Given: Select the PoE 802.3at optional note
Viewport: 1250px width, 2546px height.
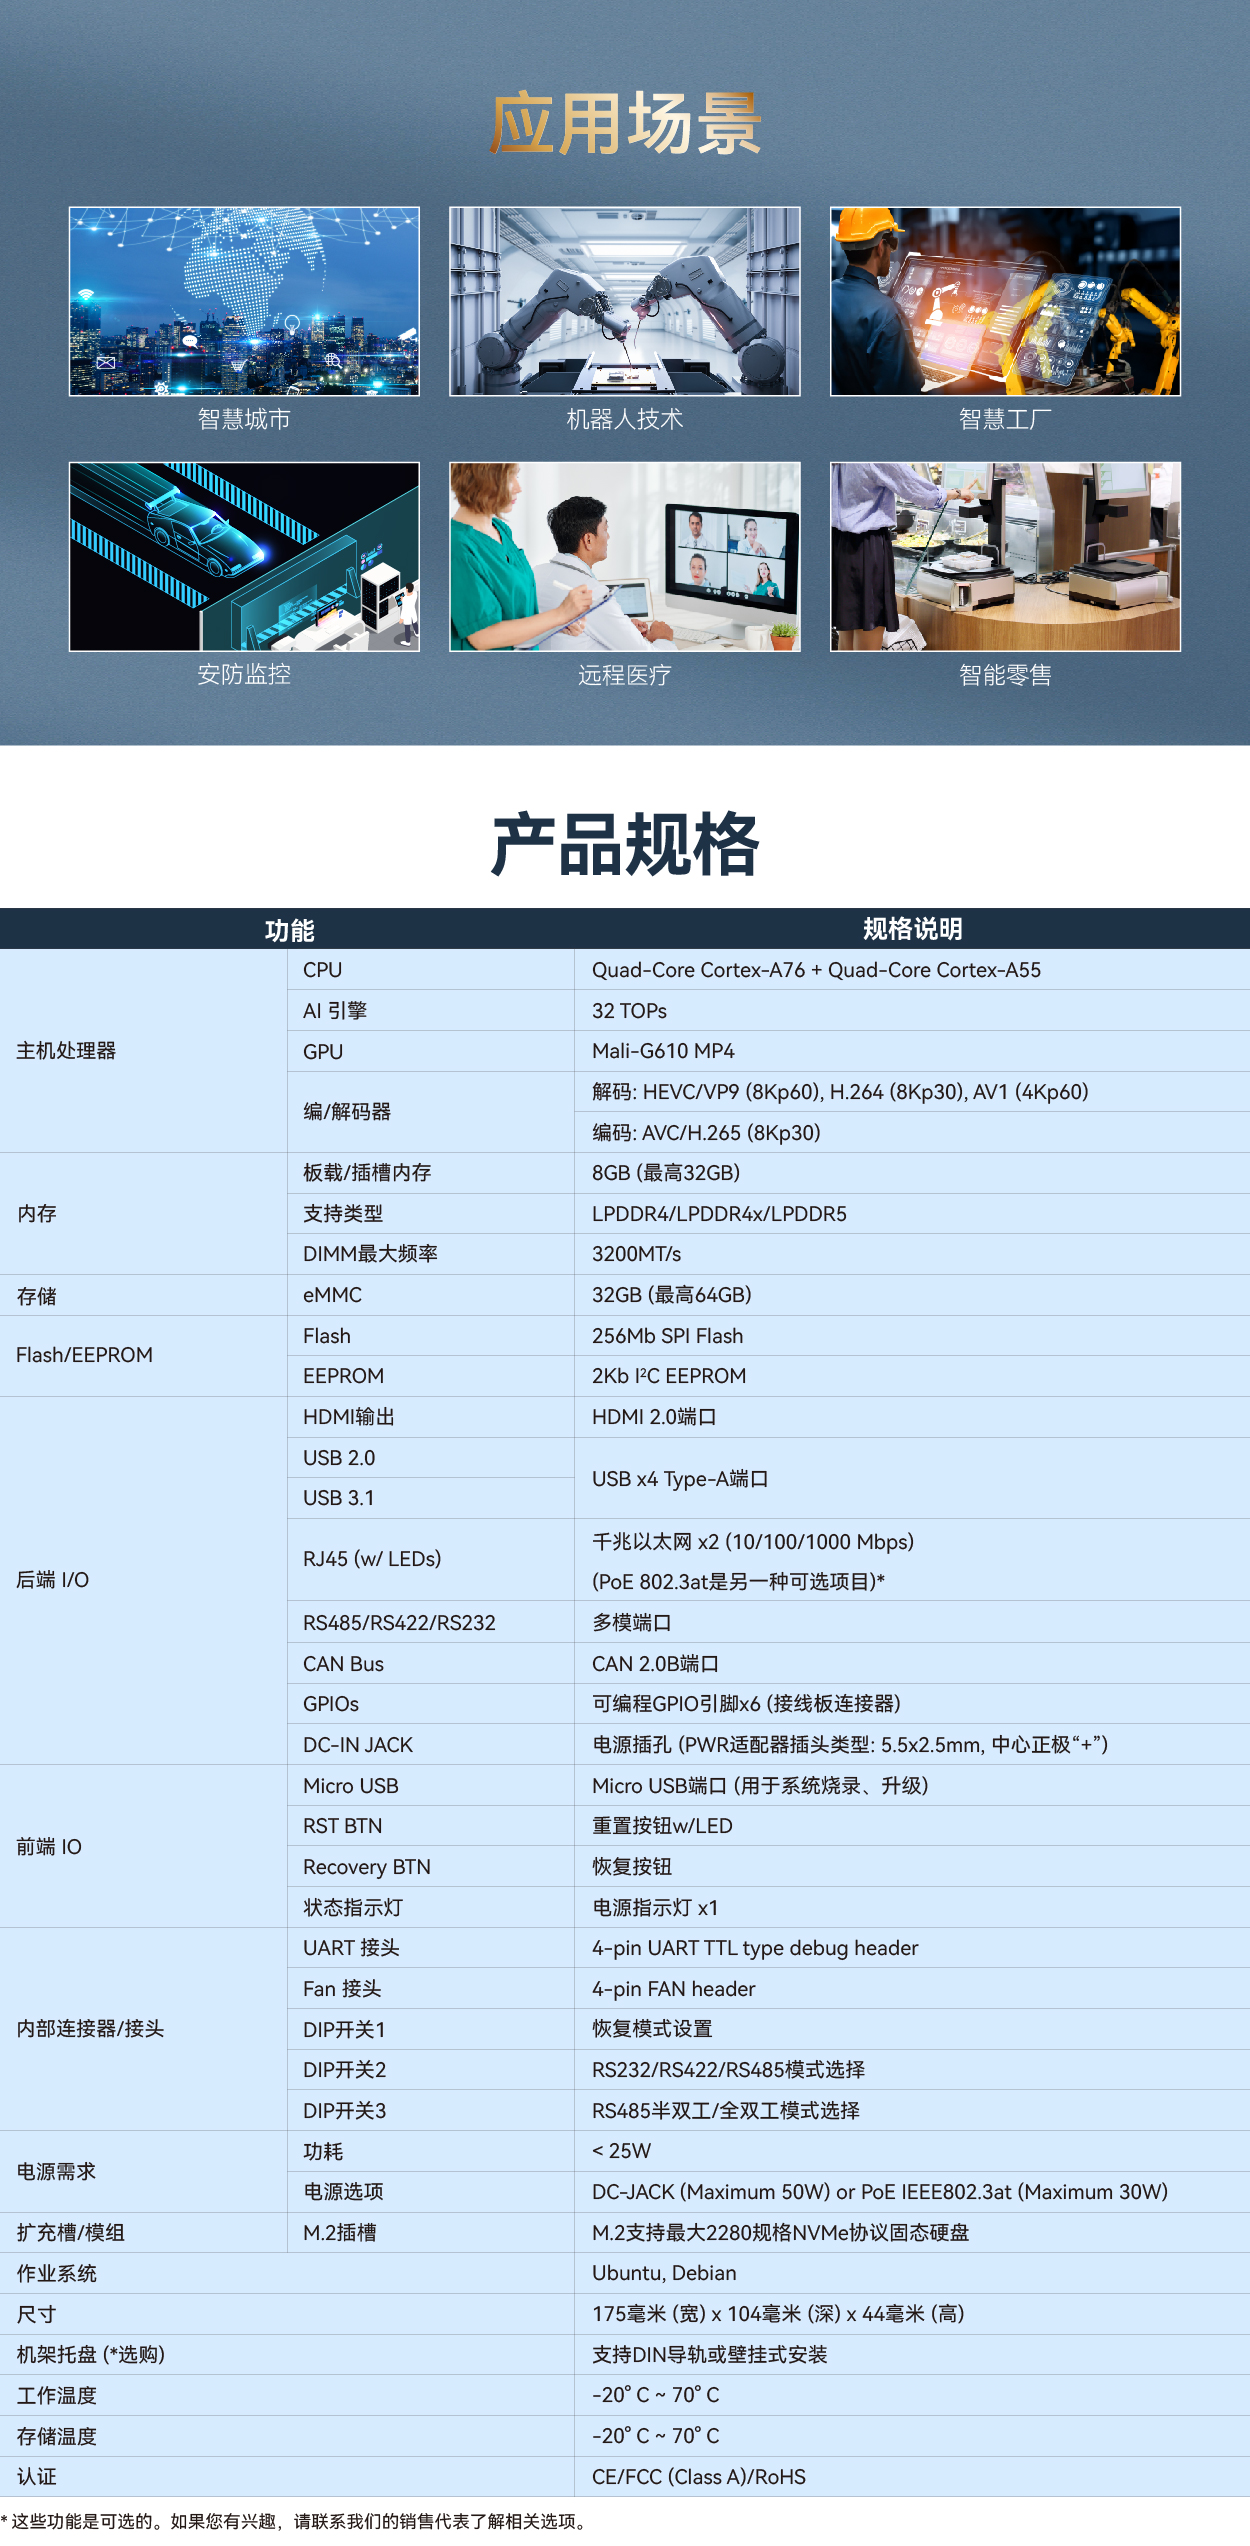Looking at the screenshot, I should click(738, 1582).
